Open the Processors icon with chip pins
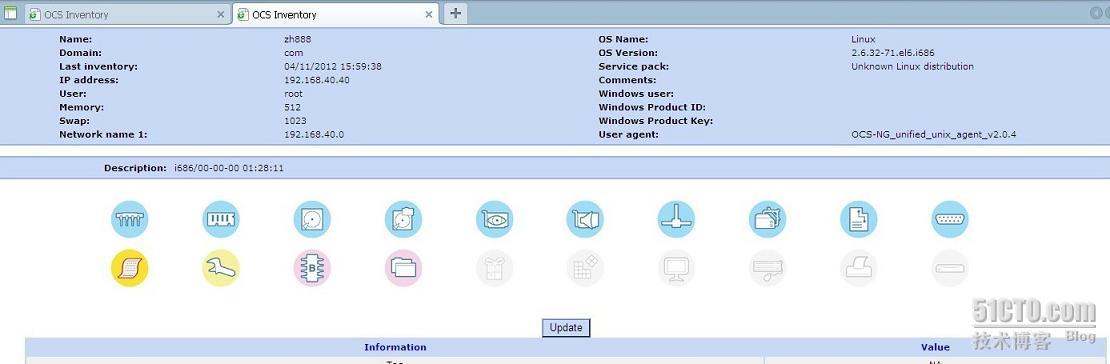Screen dimensions: 1110x364 (x=130, y=220)
